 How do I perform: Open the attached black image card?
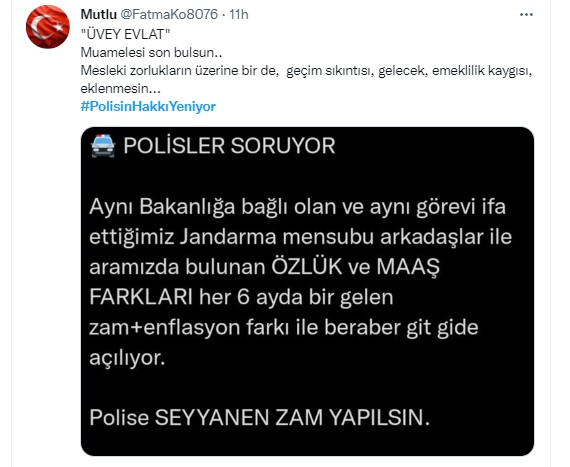coord(307,291)
